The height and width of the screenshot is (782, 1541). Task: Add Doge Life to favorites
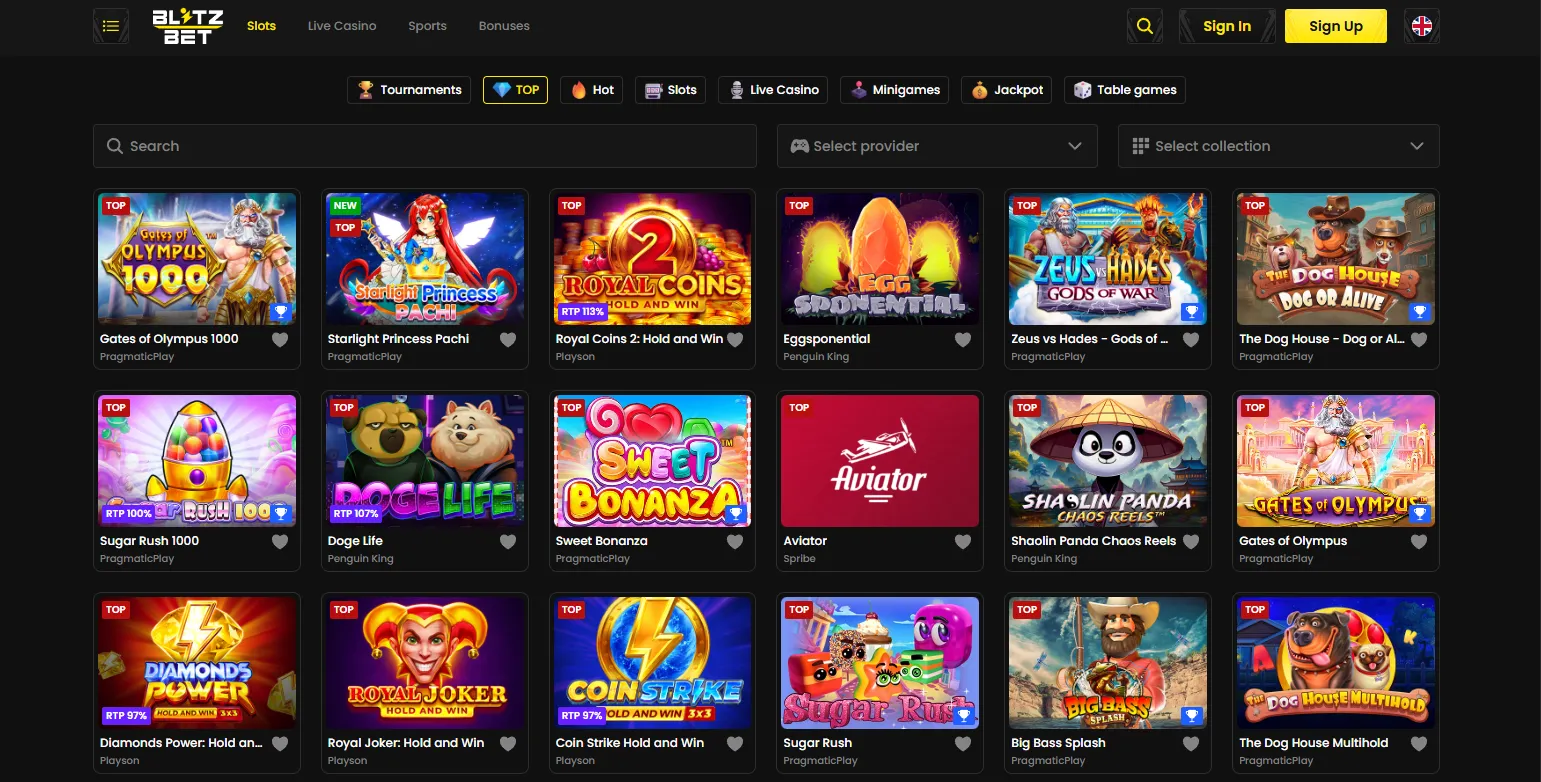[508, 542]
